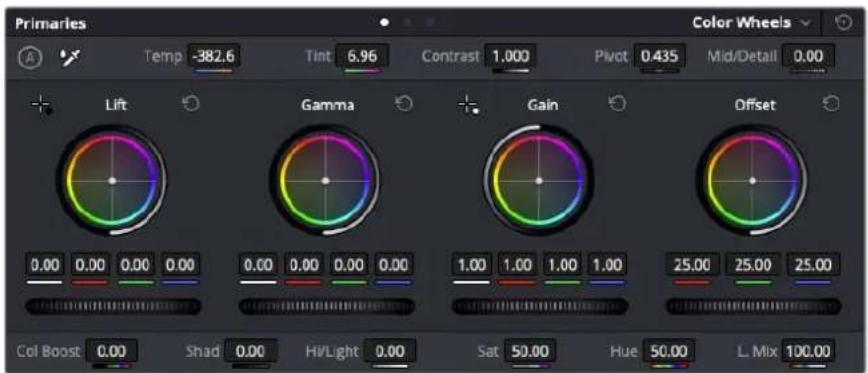
Task: Click the Col Boost value field
Action: coord(111,351)
